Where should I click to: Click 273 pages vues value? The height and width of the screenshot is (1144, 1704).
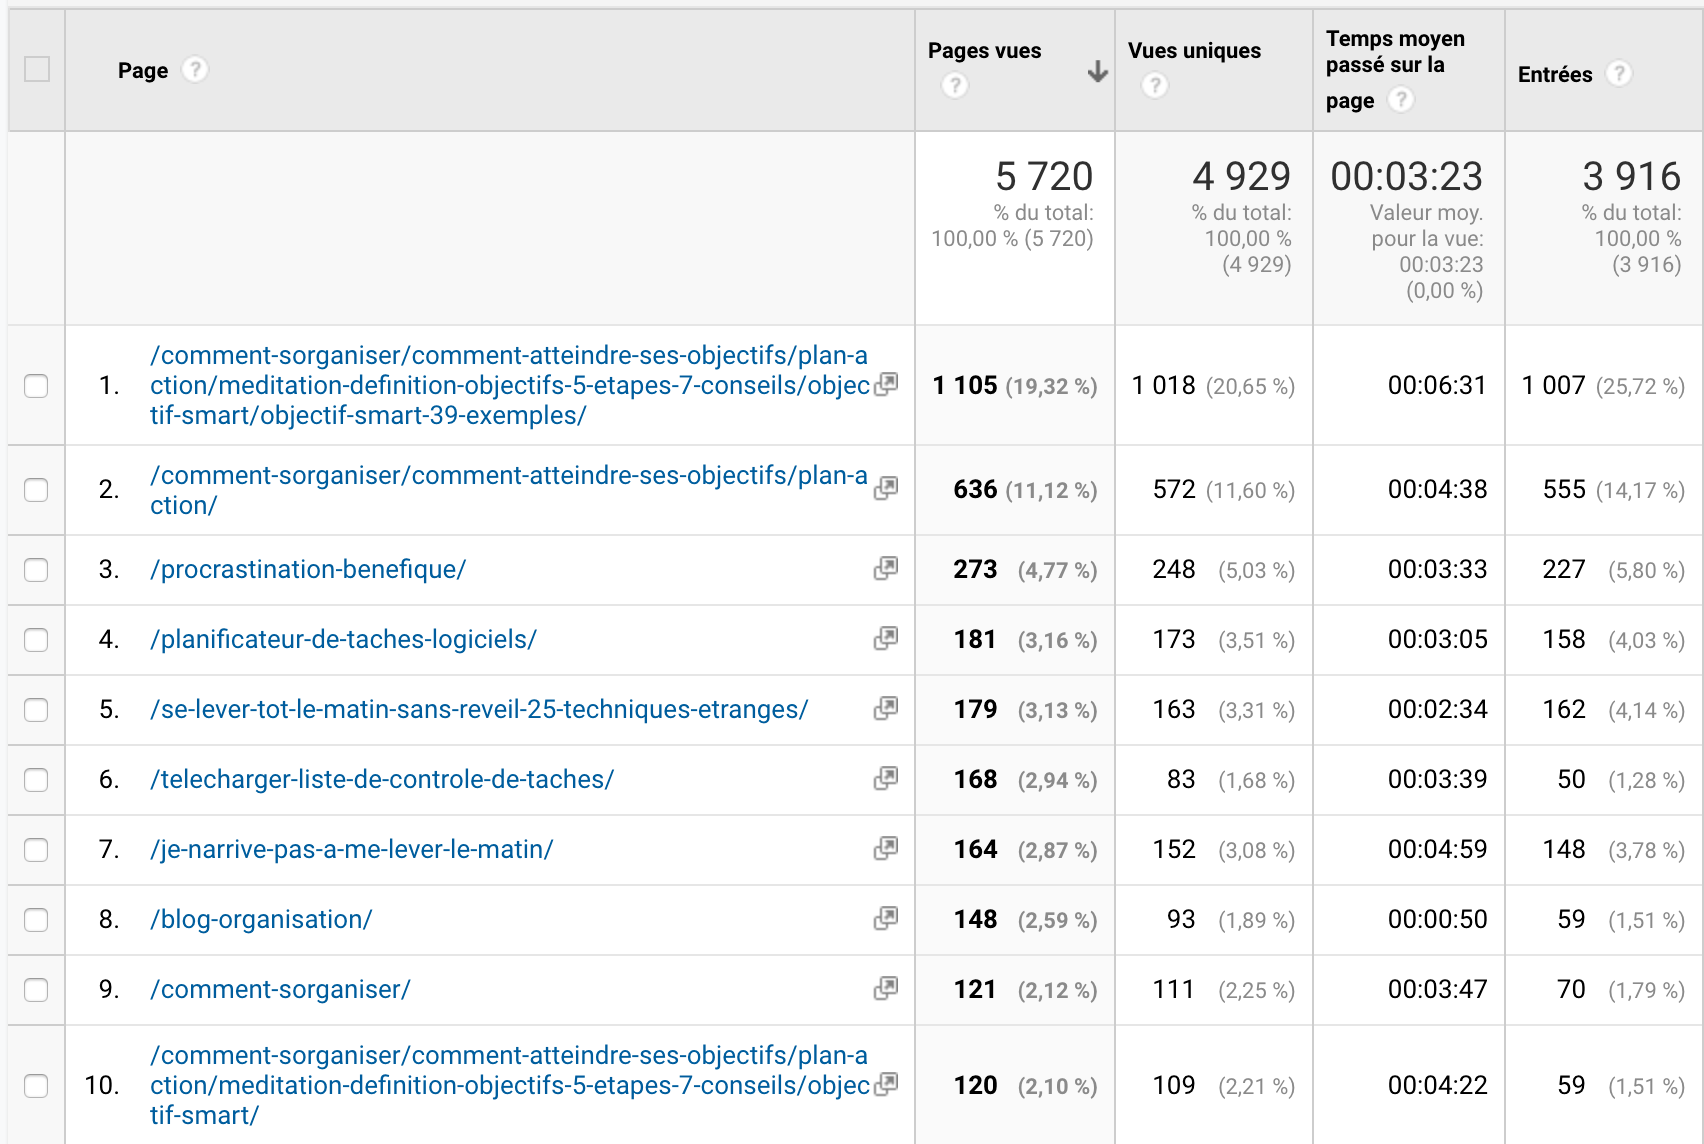[x=975, y=569]
